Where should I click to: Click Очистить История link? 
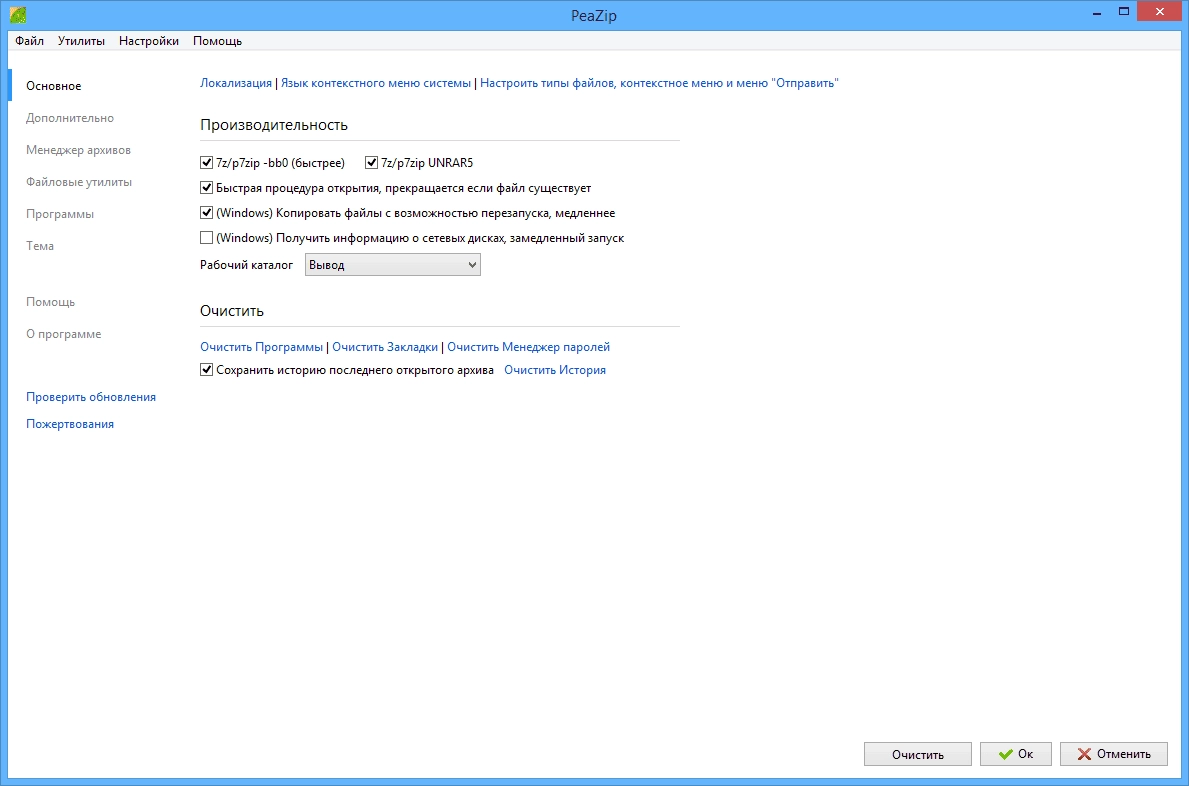pyautogui.click(x=555, y=370)
